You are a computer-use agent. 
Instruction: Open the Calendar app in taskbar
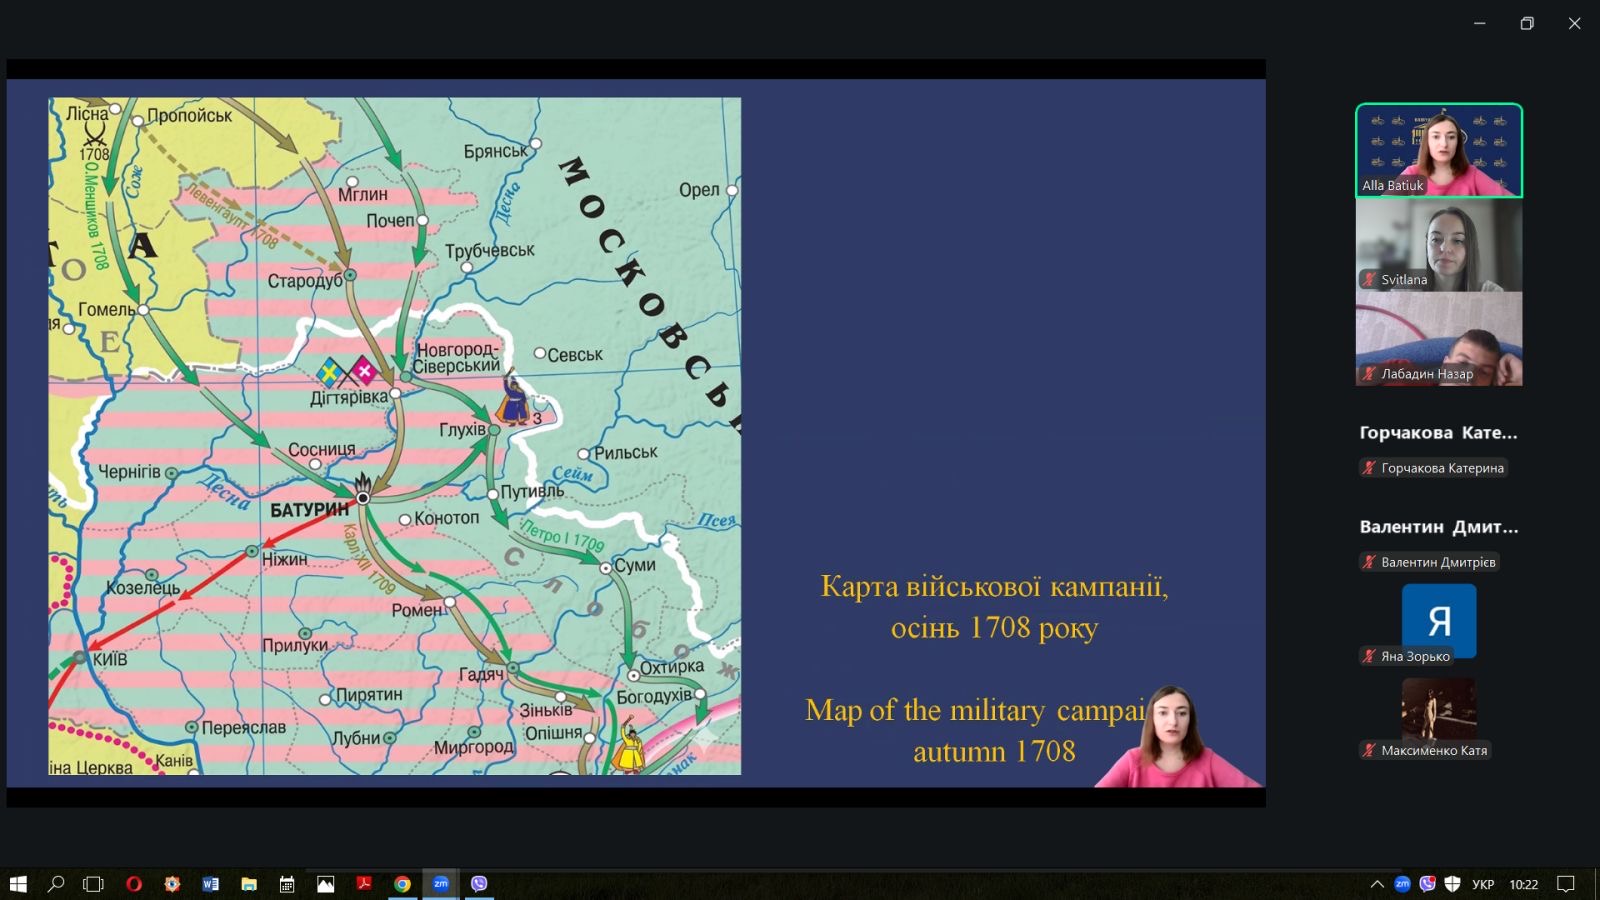pyautogui.click(x=287, y=884)
